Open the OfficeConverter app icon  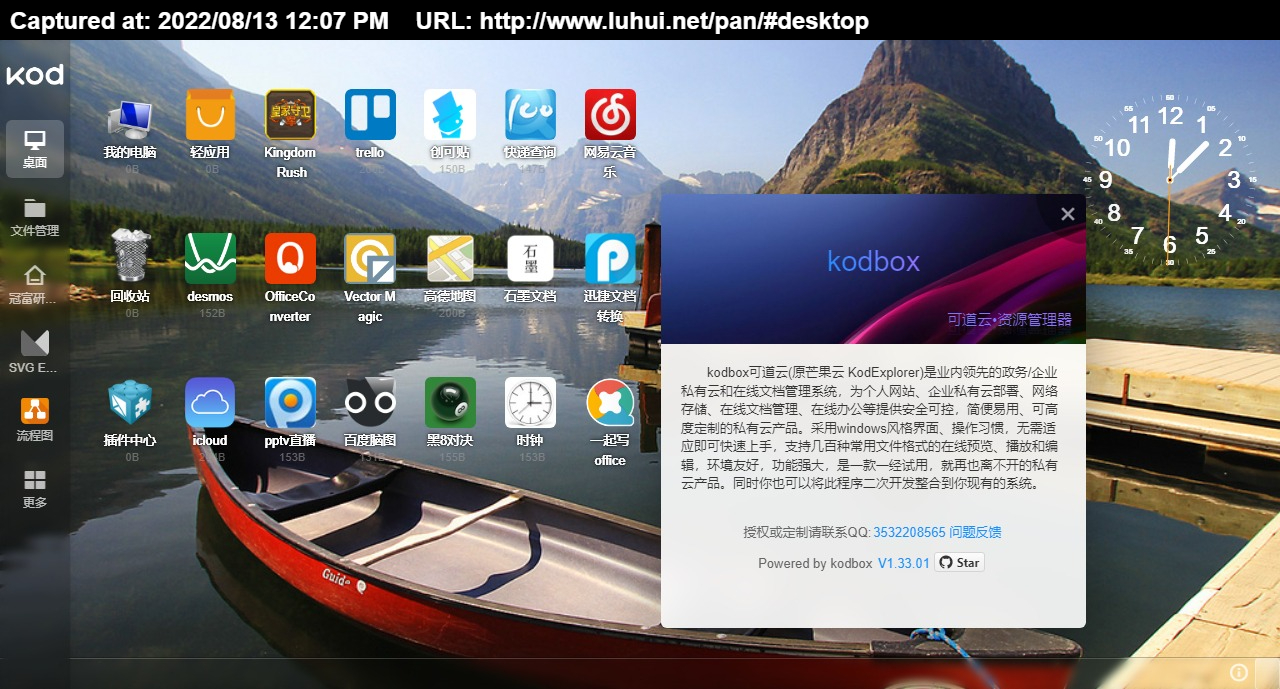(x=290, y=259)
